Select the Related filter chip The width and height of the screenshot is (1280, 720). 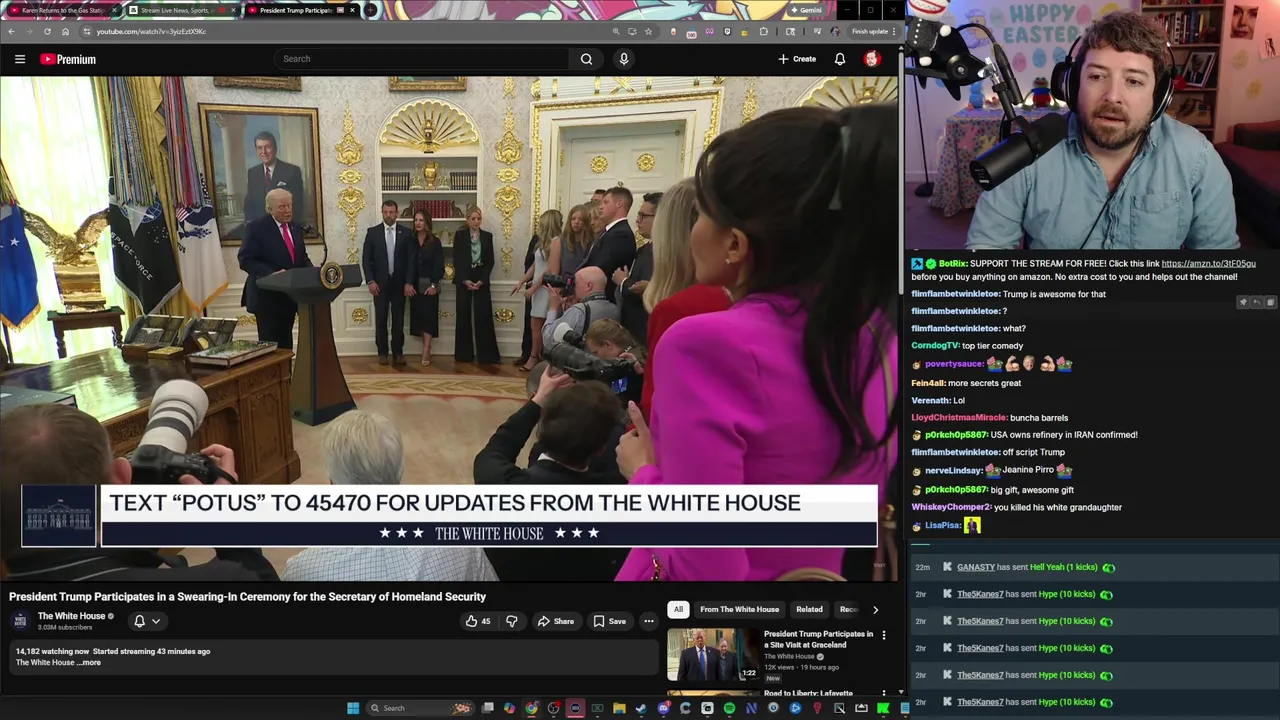click(x=809, y=609)
